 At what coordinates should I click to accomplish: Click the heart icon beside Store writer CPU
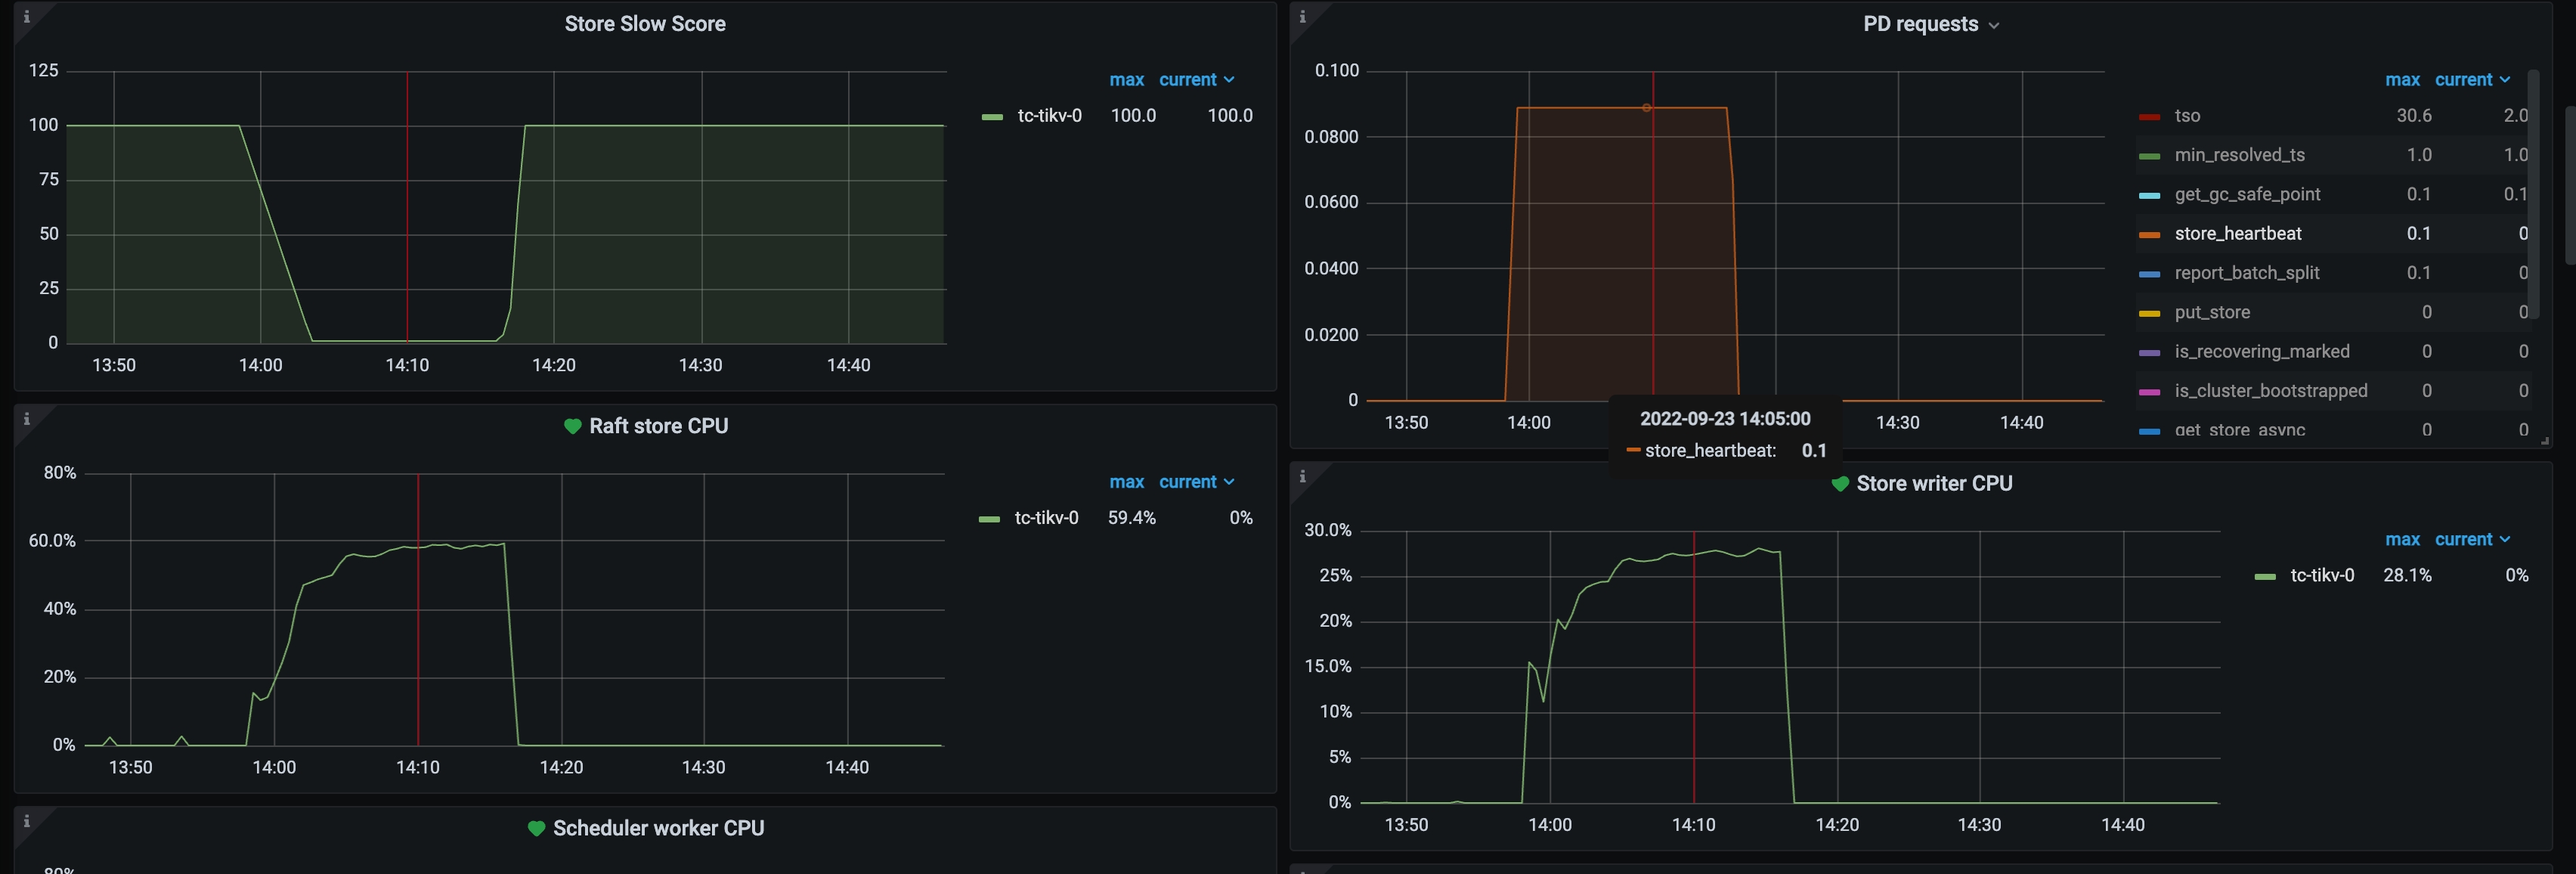point(1840,483)
